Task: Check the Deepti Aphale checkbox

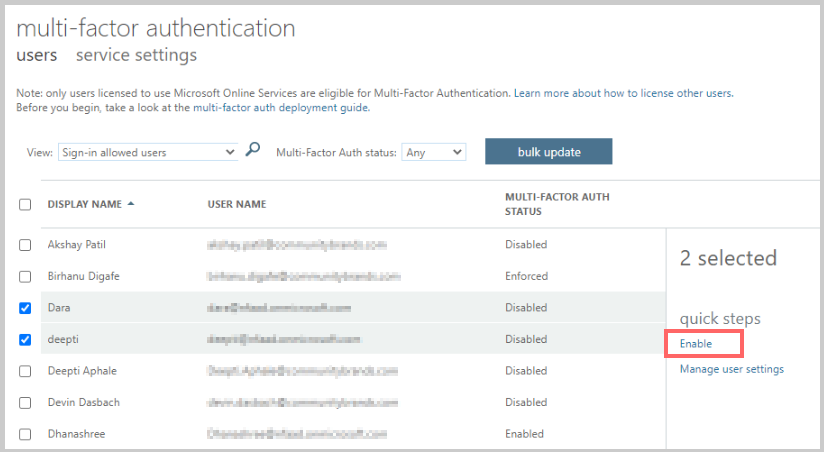Action: [25, 371]
